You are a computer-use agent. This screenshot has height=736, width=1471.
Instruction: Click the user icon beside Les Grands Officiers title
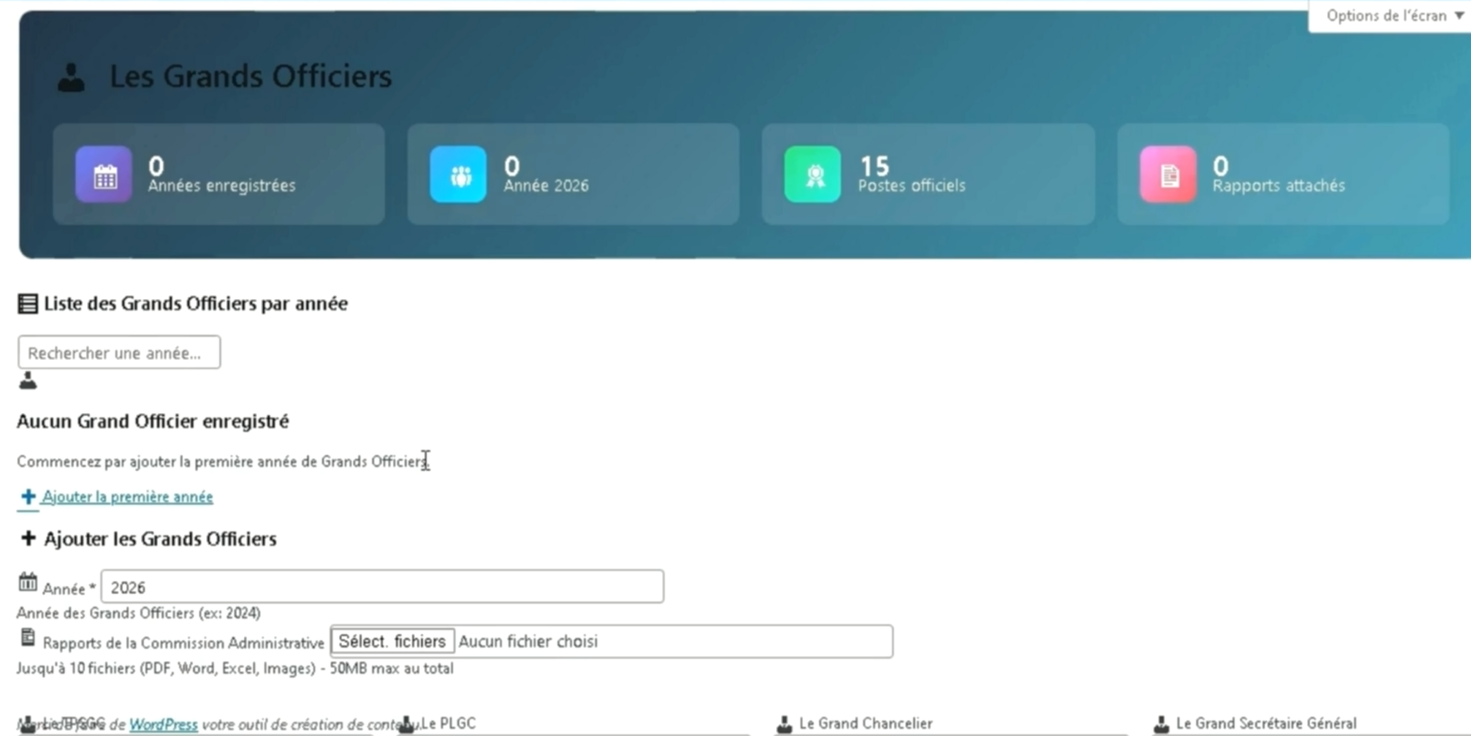tap(71, 77)
